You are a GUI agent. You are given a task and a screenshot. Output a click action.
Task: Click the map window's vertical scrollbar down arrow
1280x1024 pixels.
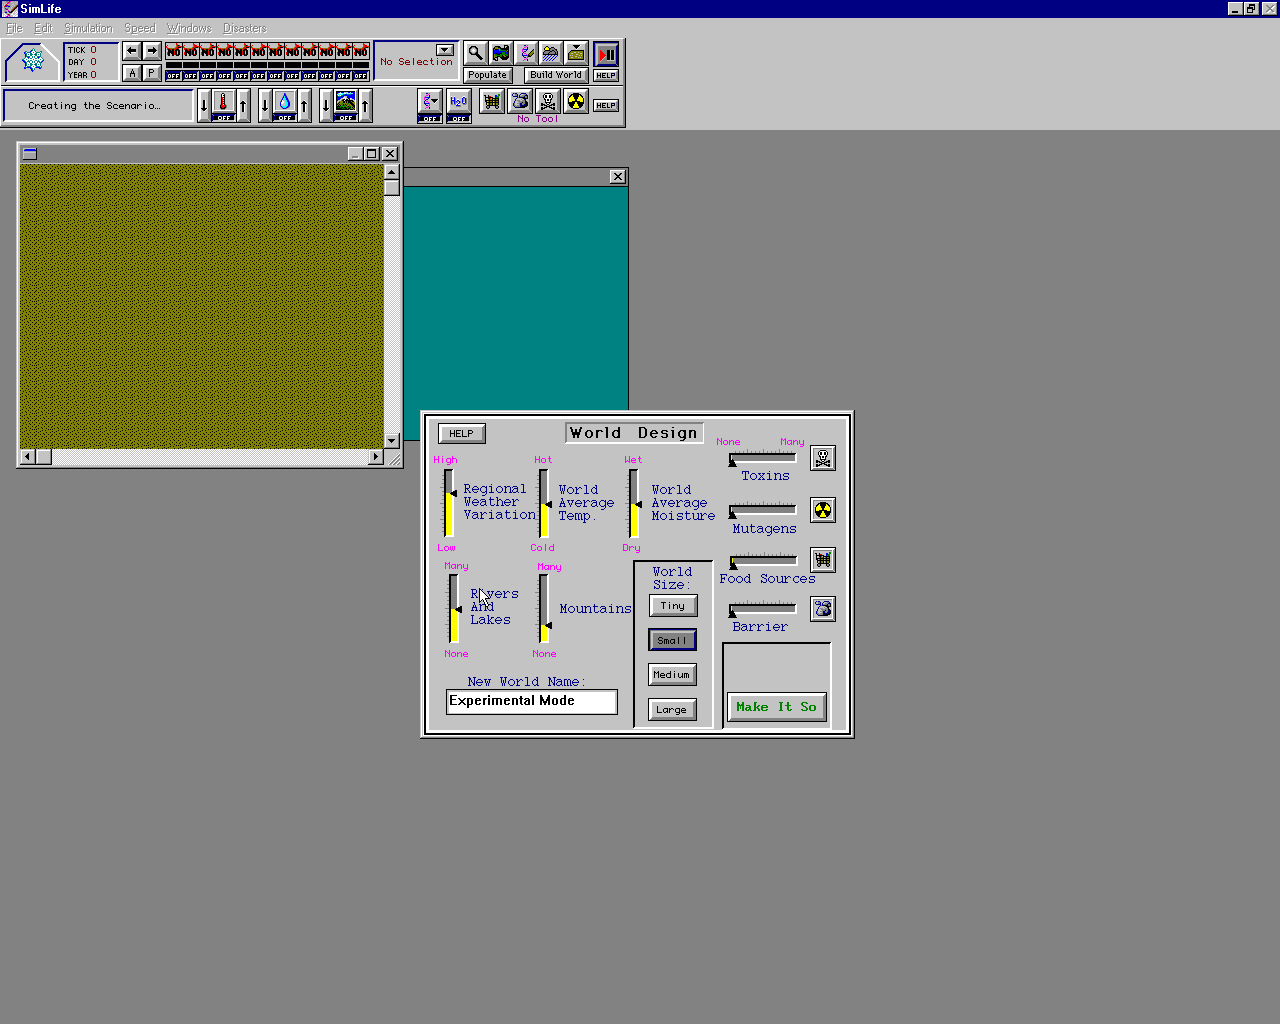click(x=392, y=440)
